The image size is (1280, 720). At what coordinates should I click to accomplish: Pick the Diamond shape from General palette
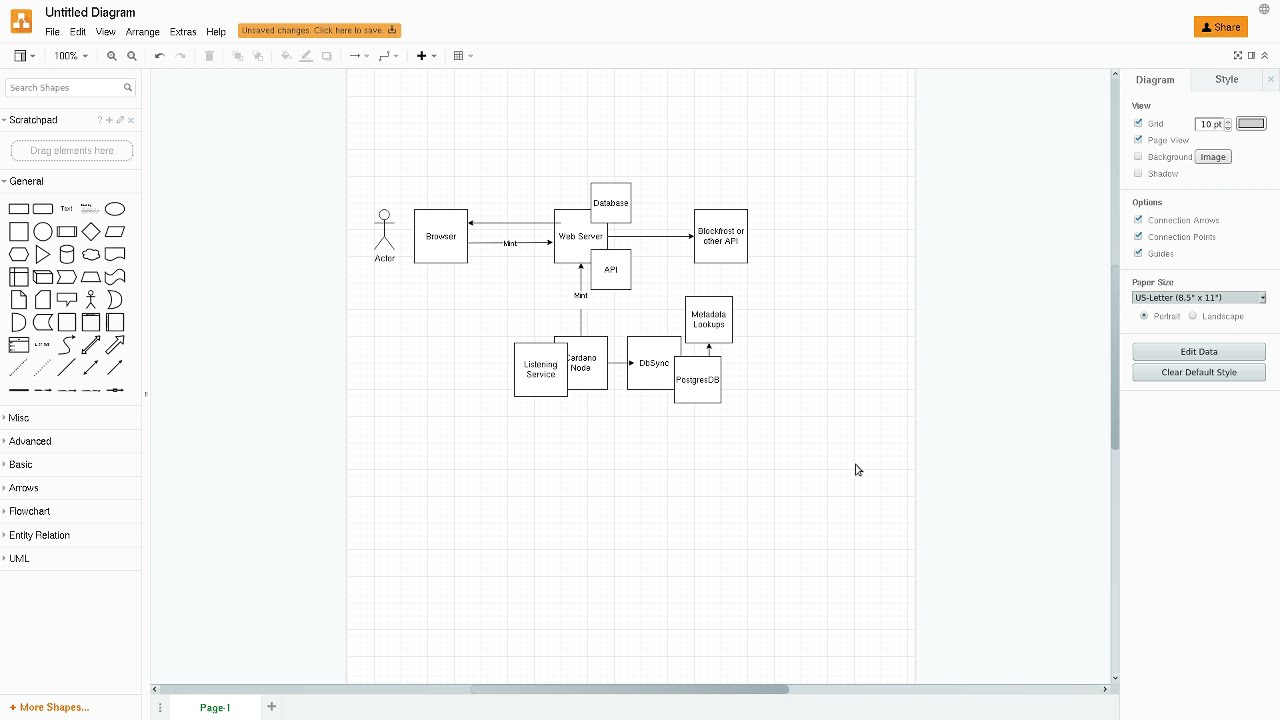tap(91, 232)
